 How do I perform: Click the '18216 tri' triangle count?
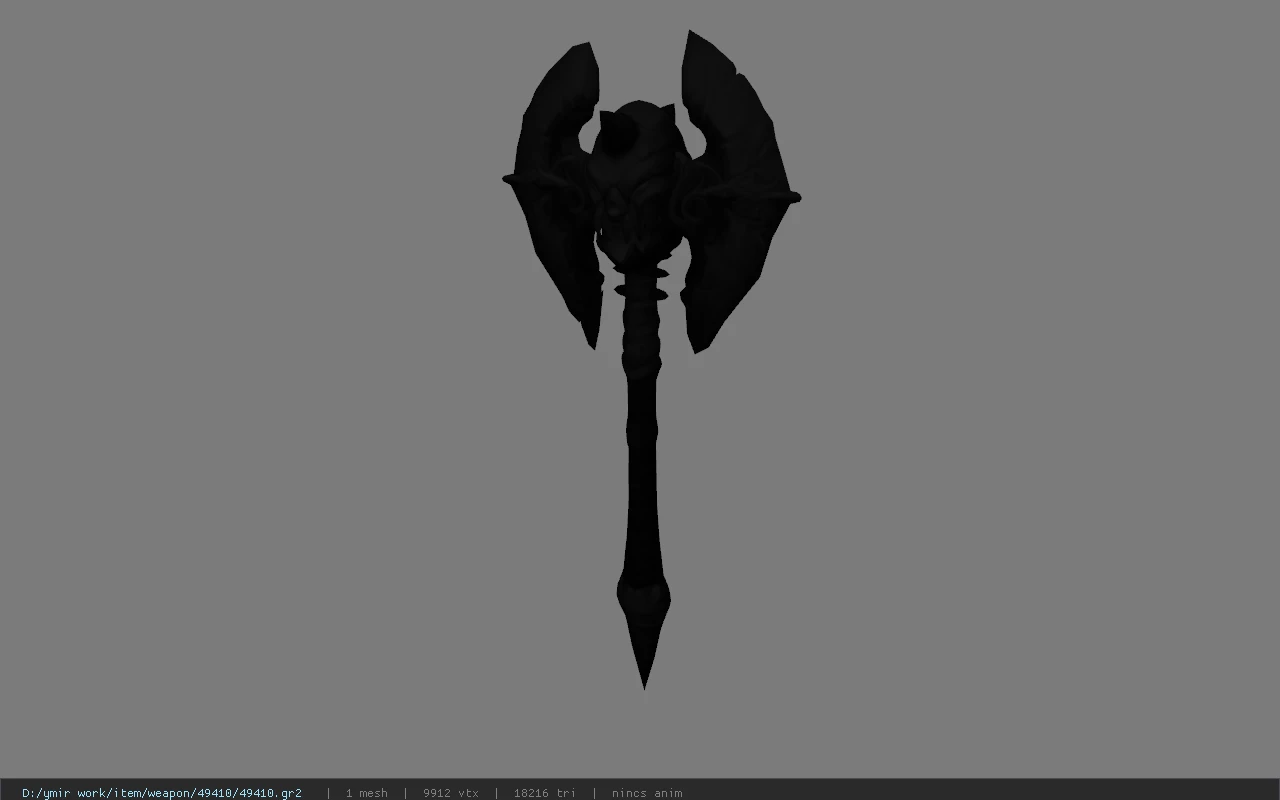(x=545, y=793)
